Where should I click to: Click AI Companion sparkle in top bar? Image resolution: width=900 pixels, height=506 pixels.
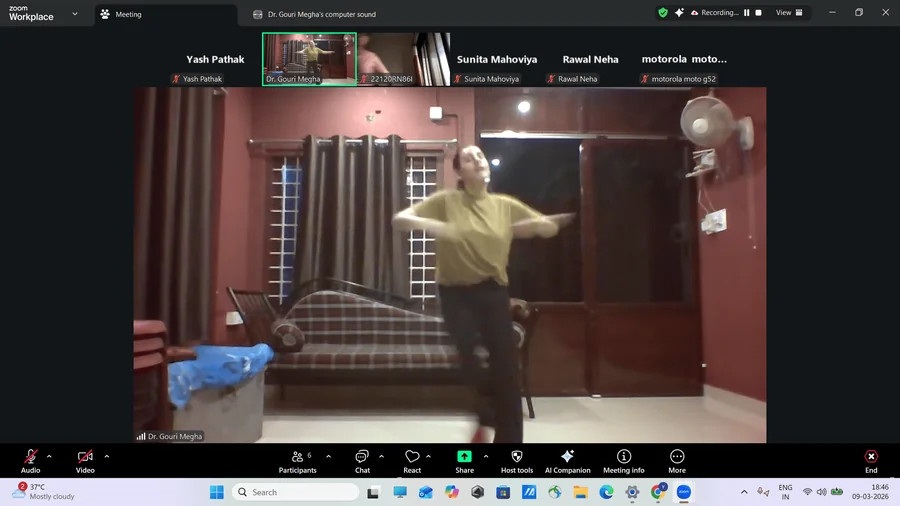pyautogui.click(x=679, y=13)
